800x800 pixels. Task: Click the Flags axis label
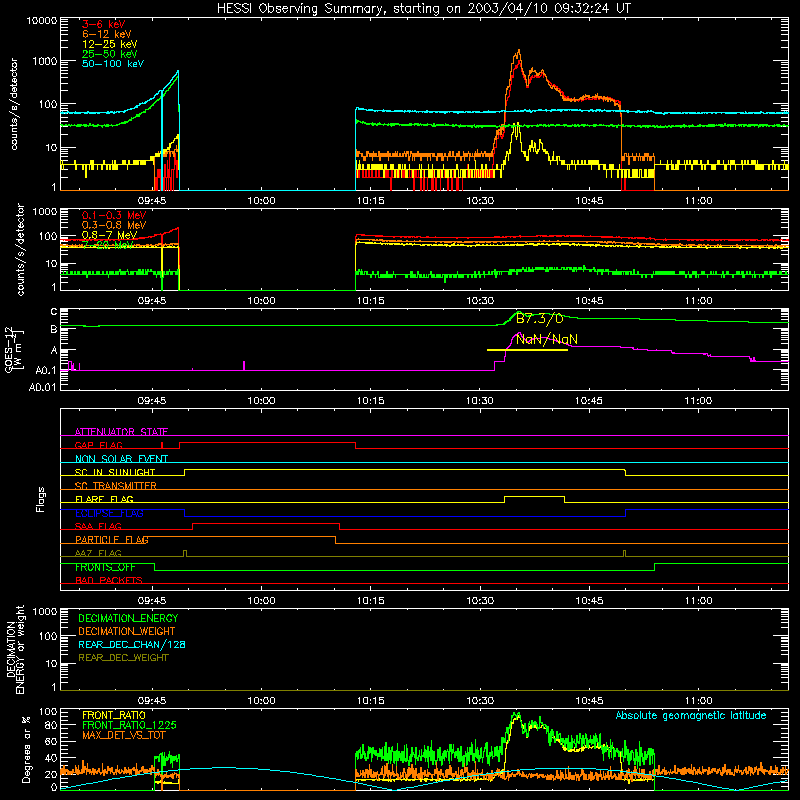coord(40,500)
